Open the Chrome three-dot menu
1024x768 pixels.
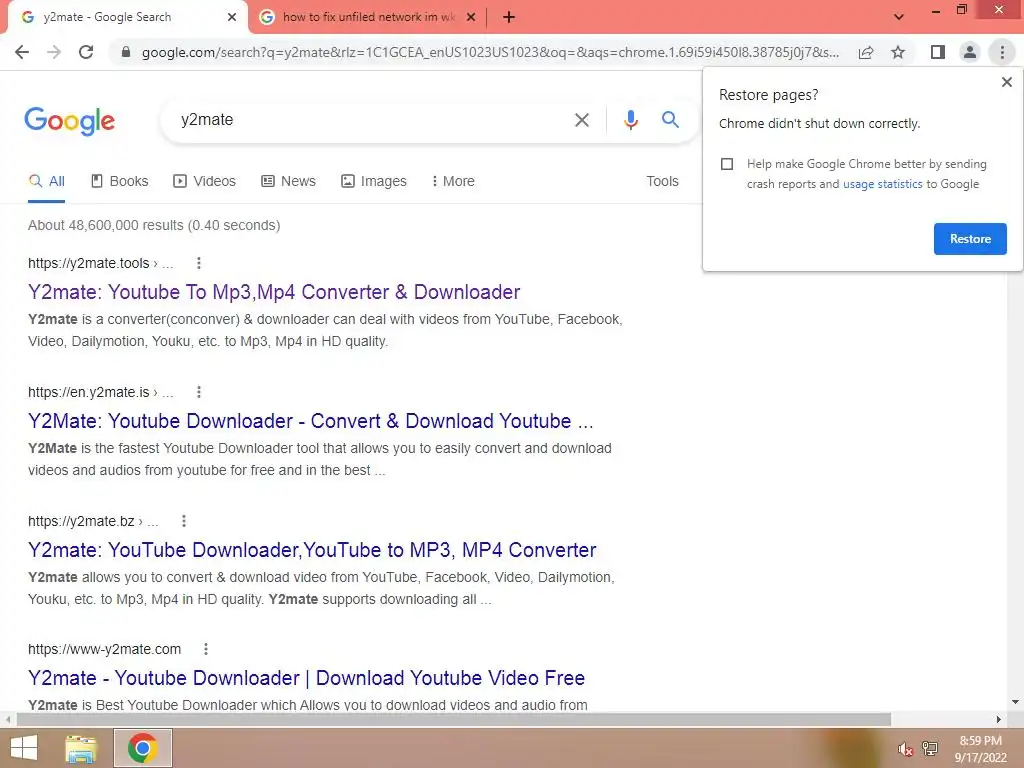pos(1002,52)
